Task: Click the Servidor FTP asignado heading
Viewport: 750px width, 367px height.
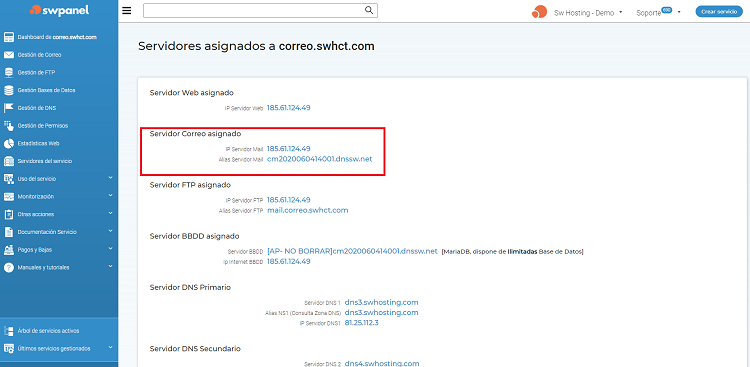Action: (x=190, y=185)
